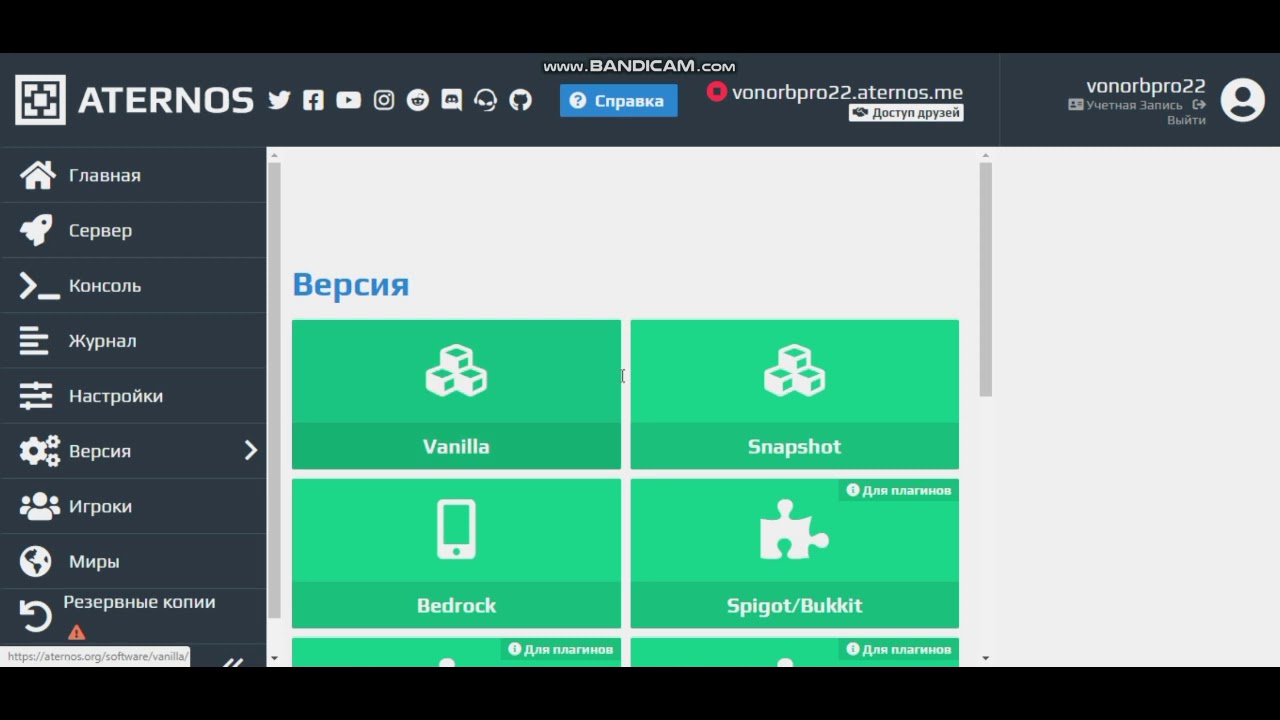The width and height of the screenshot is (1280, 720).
Task: Click the restore arrow icon for backups
Action: tap(36, 616)
